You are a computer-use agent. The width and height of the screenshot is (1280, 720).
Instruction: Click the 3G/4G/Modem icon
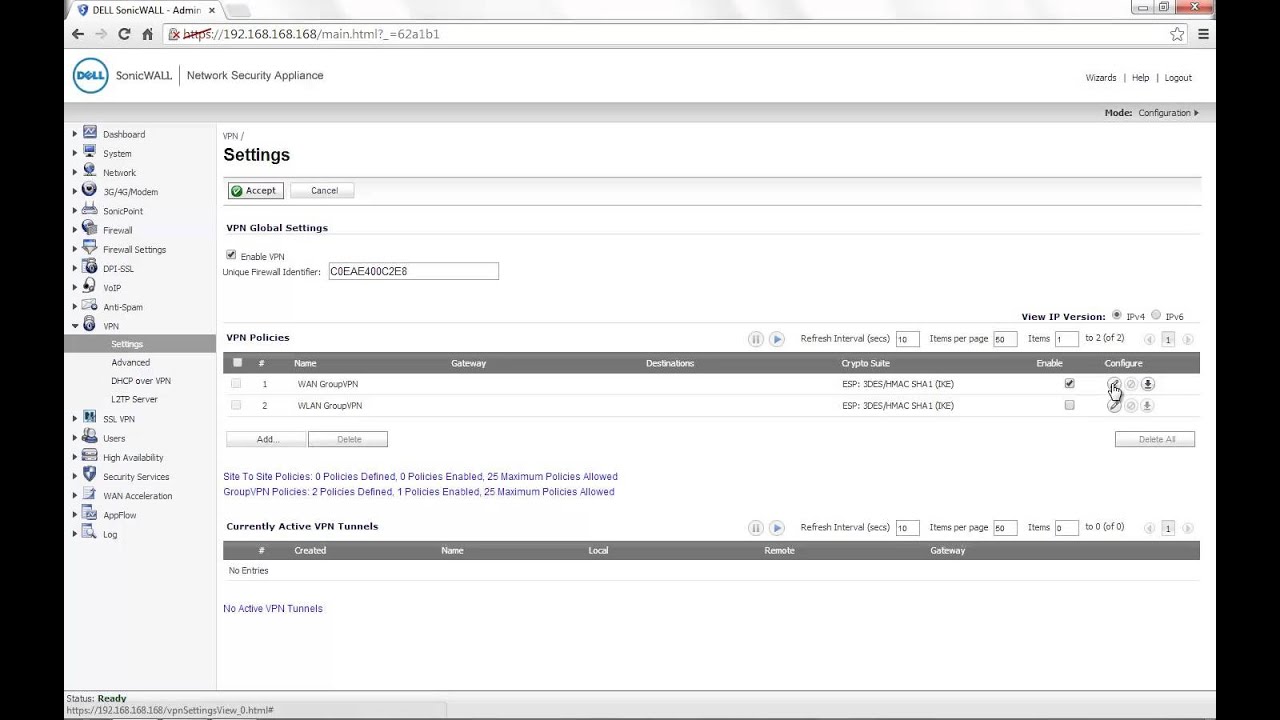click(x=90, y=190)
